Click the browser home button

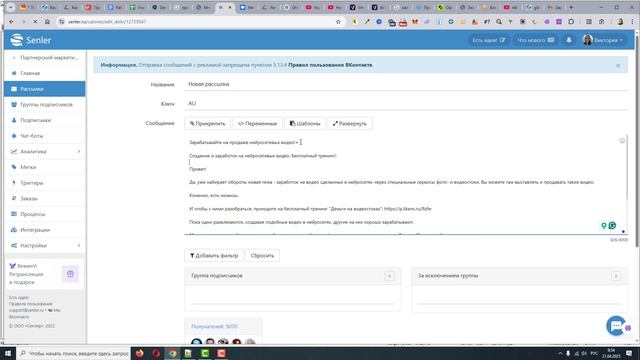tap(47, 22)
